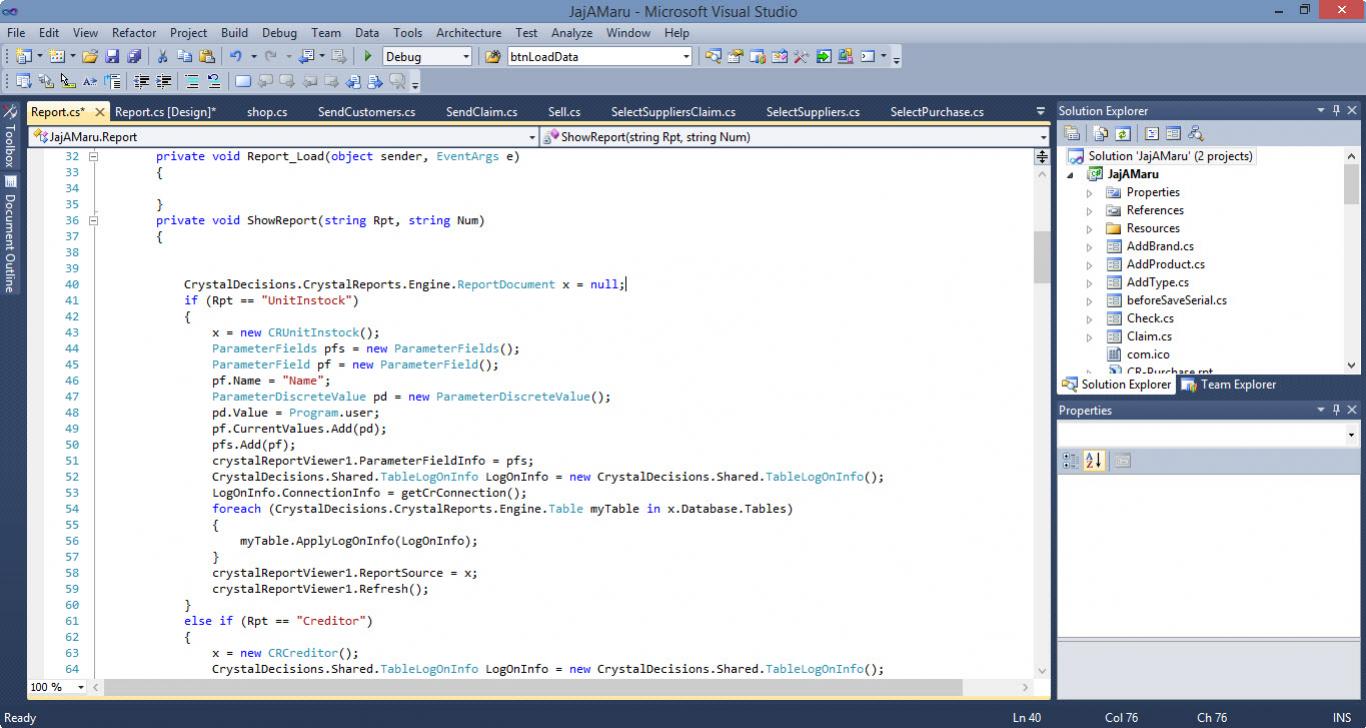Click the Refresh icon in Solution Explorer

click(1123, 134)
